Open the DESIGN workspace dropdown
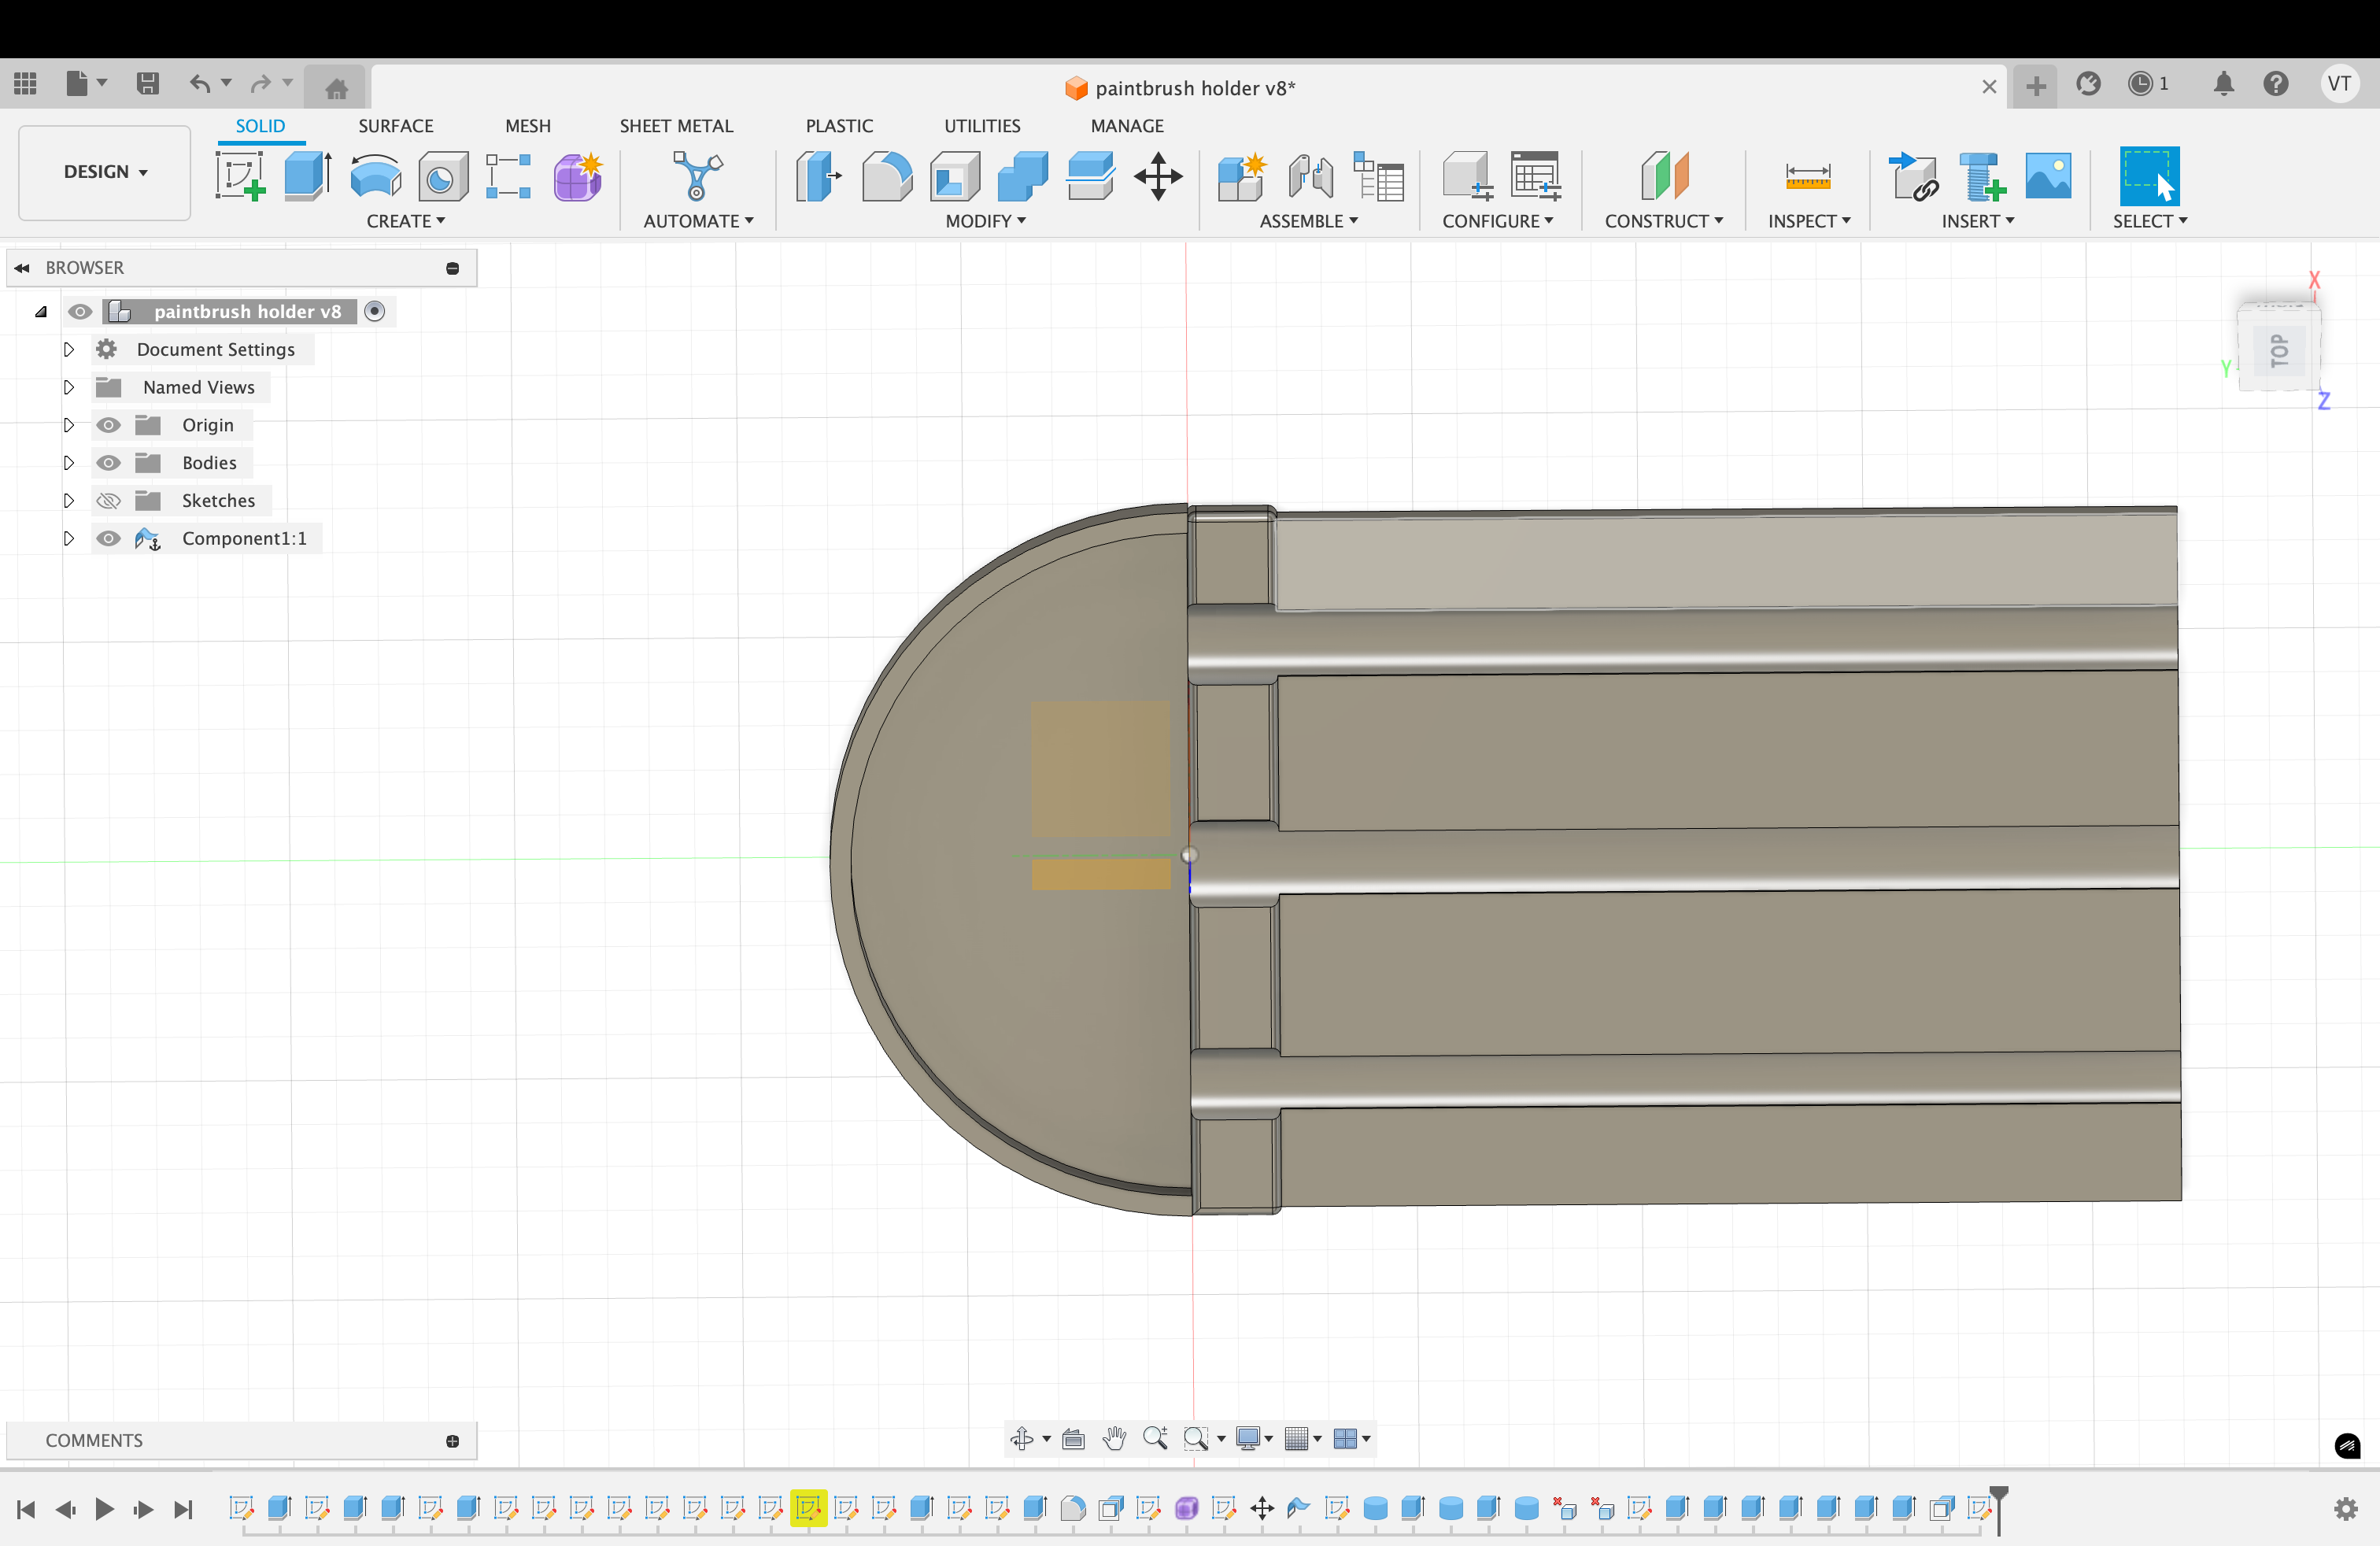The width and height of the screenshot is (2380, 1546). point(105,172)
